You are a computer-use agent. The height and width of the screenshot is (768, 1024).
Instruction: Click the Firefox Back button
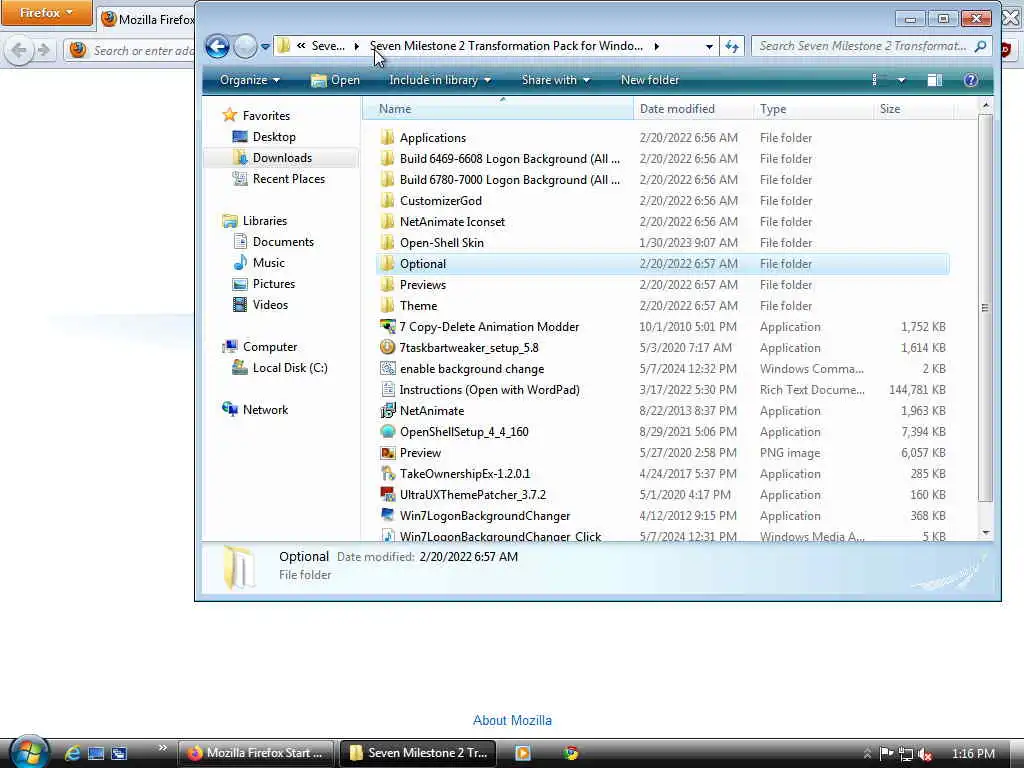pos(19,50)
